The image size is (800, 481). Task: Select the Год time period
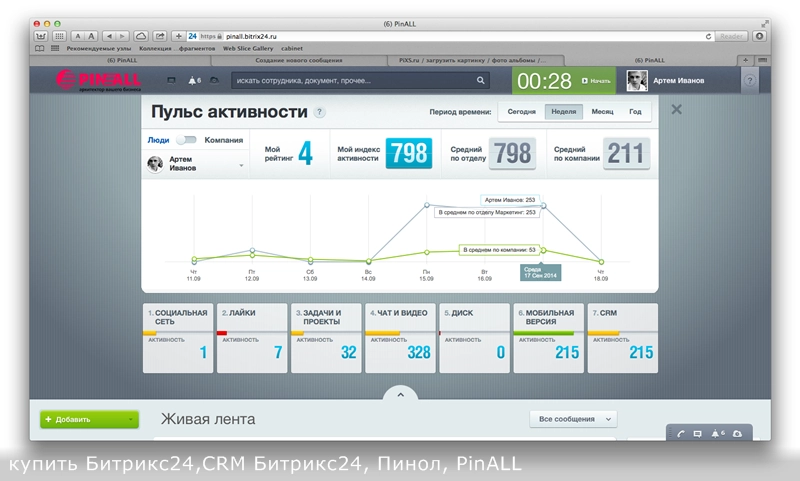click(x=635, y=112)
